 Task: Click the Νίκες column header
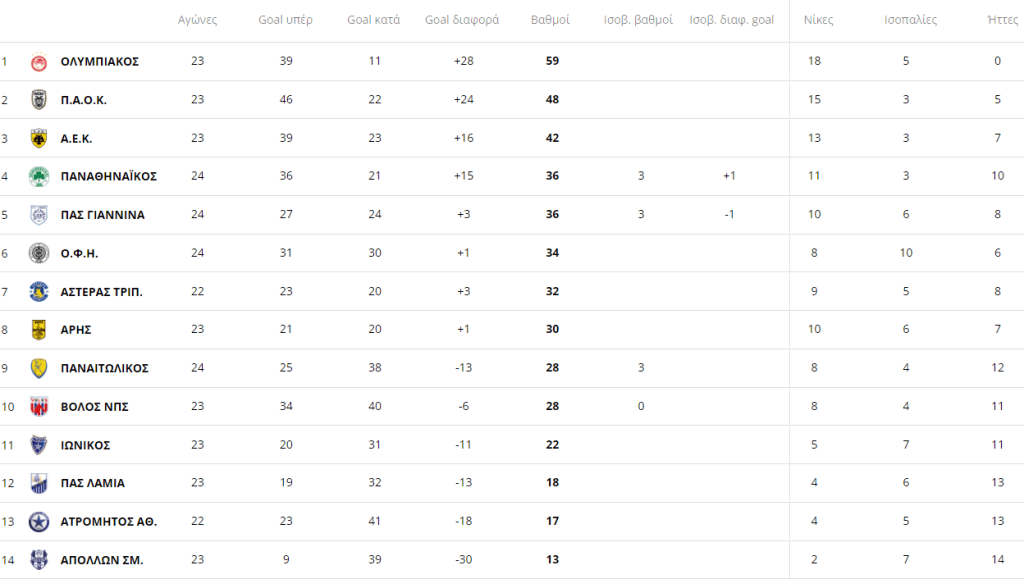coord(818,20)
